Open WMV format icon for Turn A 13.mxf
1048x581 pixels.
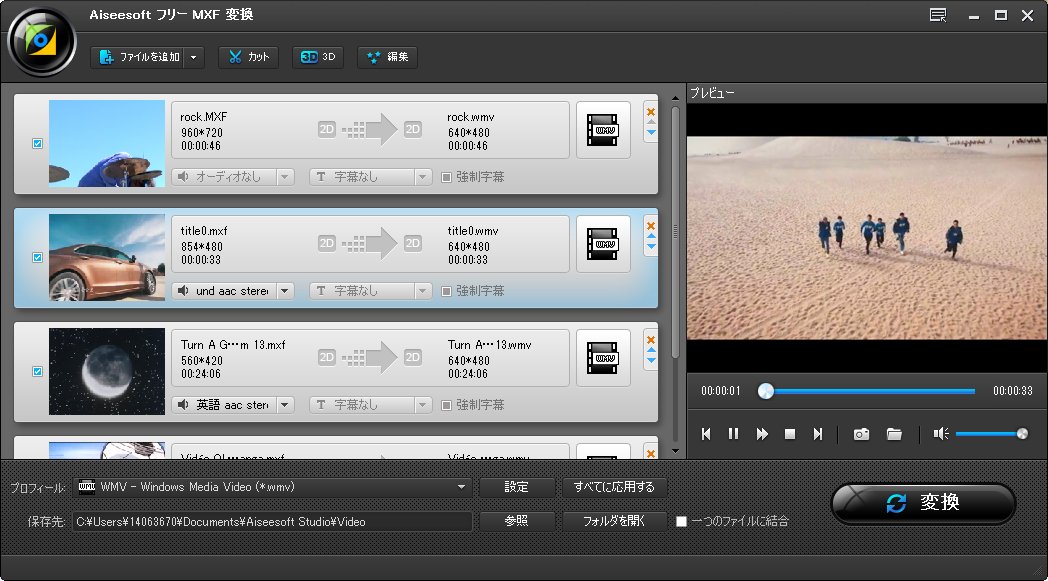tap(603, 358)
